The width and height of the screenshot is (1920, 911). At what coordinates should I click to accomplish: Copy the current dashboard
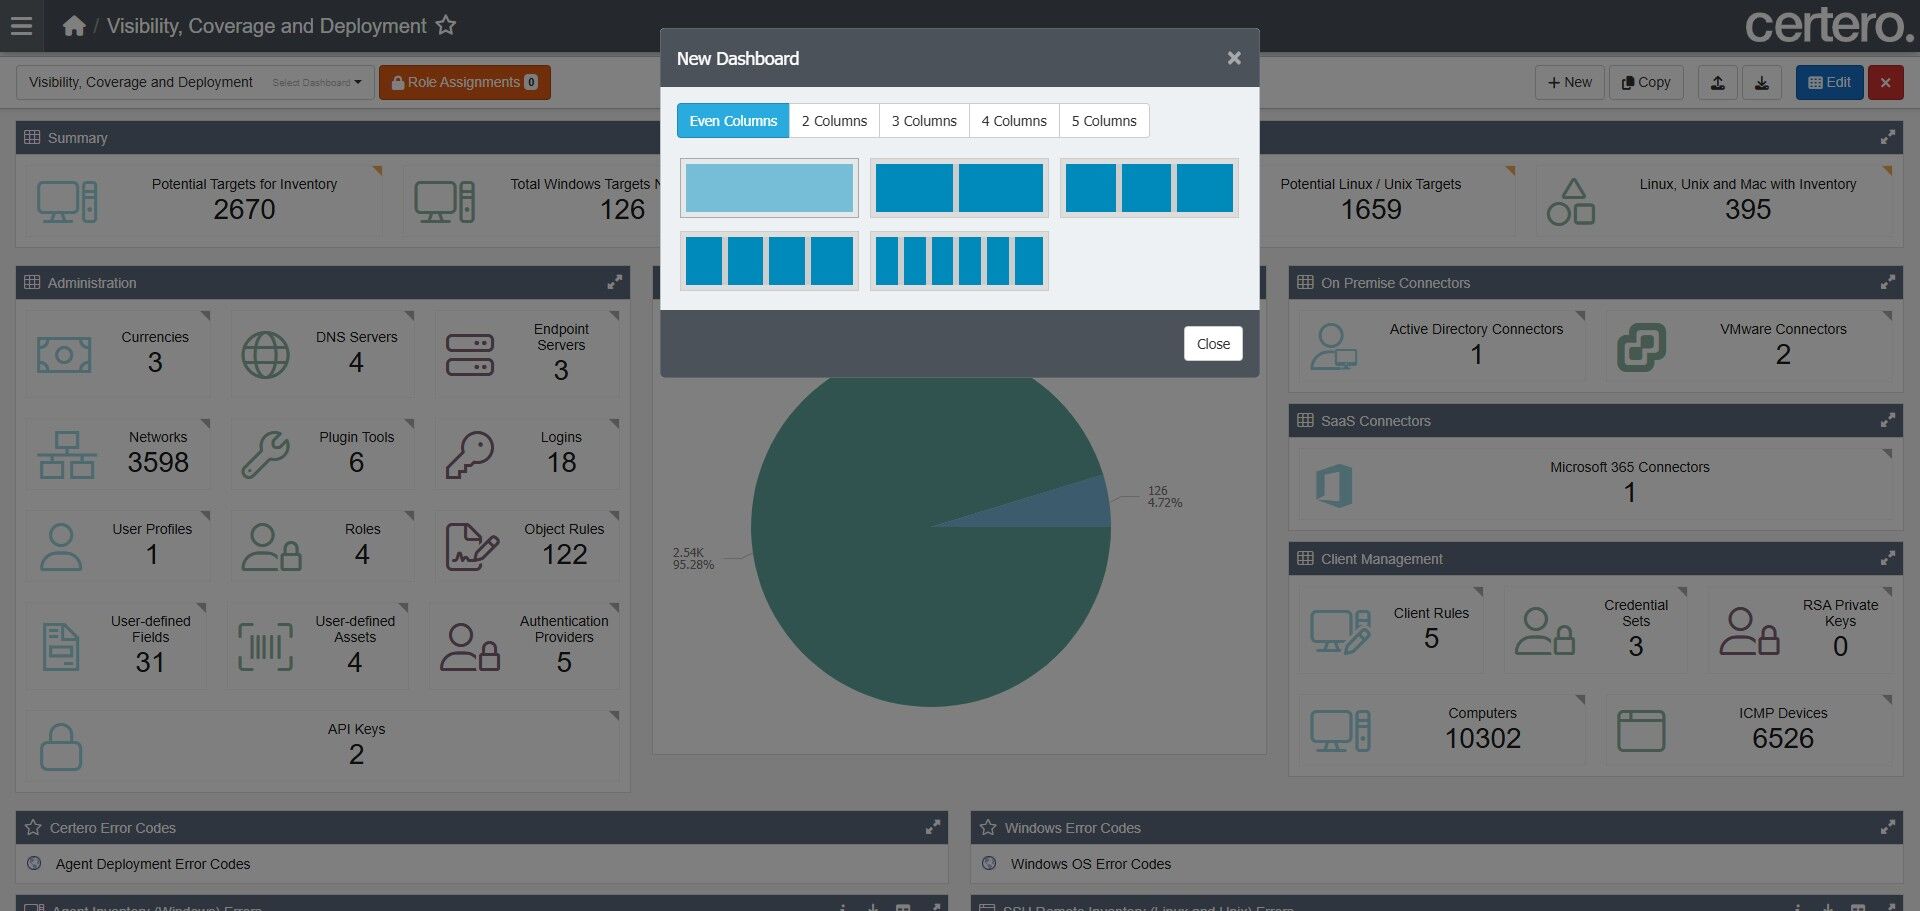pos(1646,82)
